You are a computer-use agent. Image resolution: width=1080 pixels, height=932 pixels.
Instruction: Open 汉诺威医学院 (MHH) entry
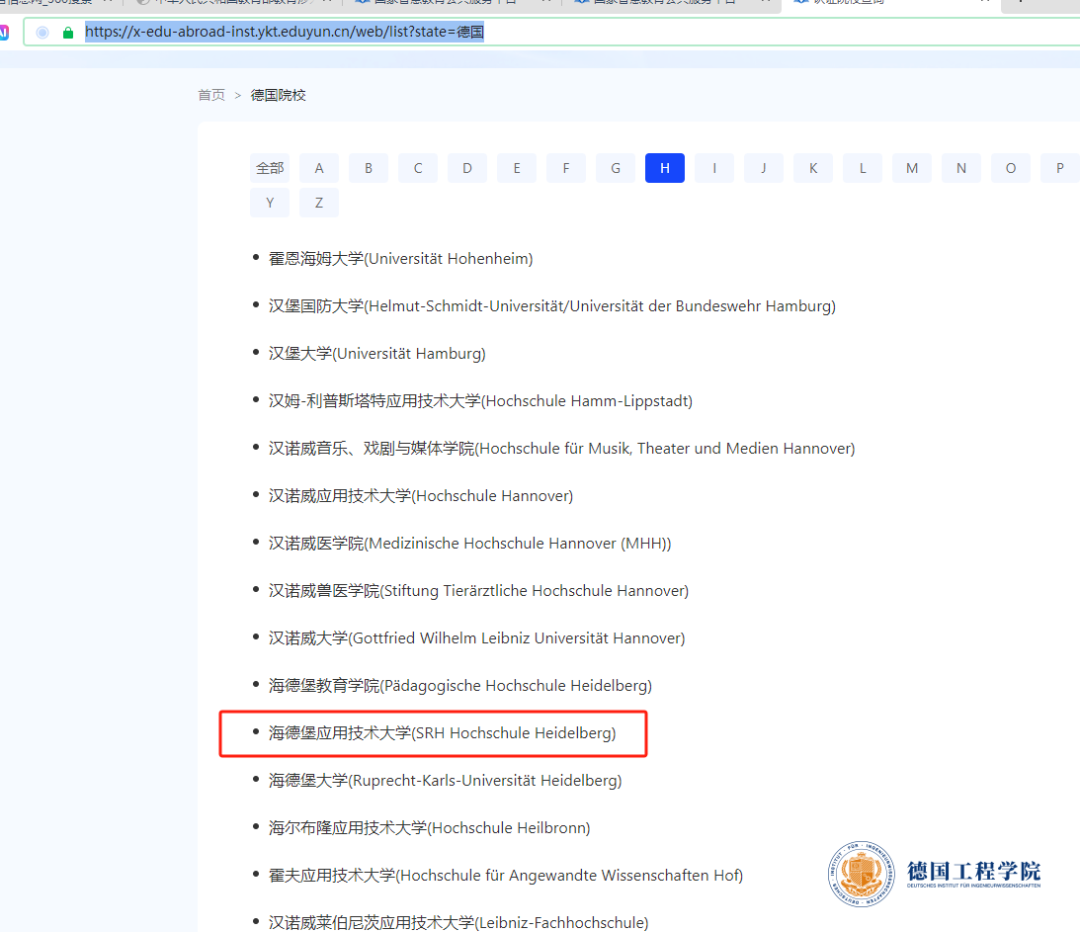point(470,543)
